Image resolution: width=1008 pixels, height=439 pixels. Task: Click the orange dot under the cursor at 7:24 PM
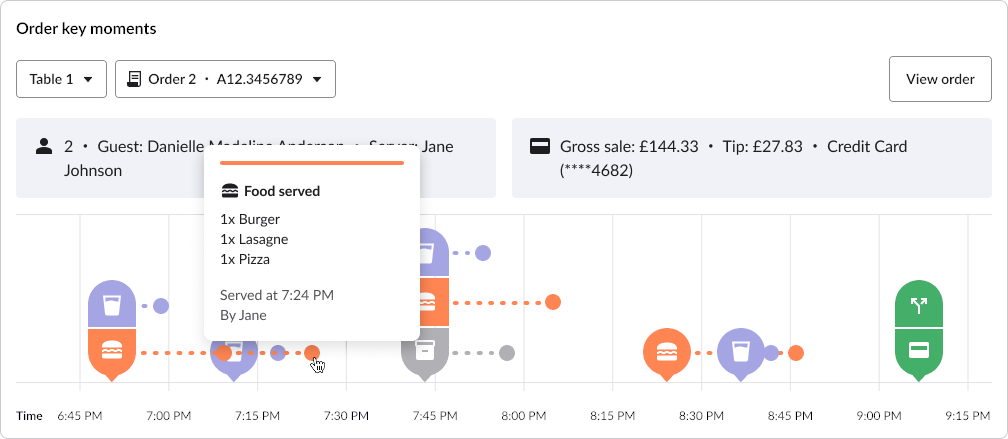(312, 352)
